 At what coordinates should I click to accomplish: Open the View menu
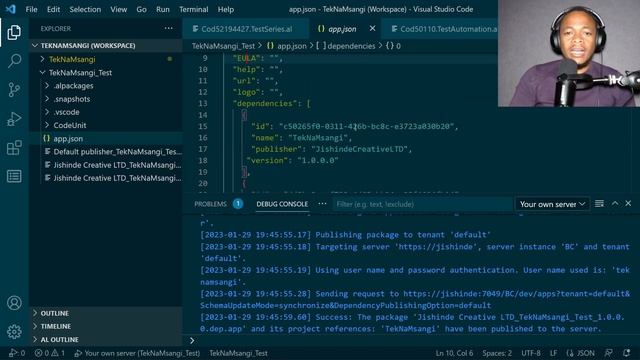(118, 9)
